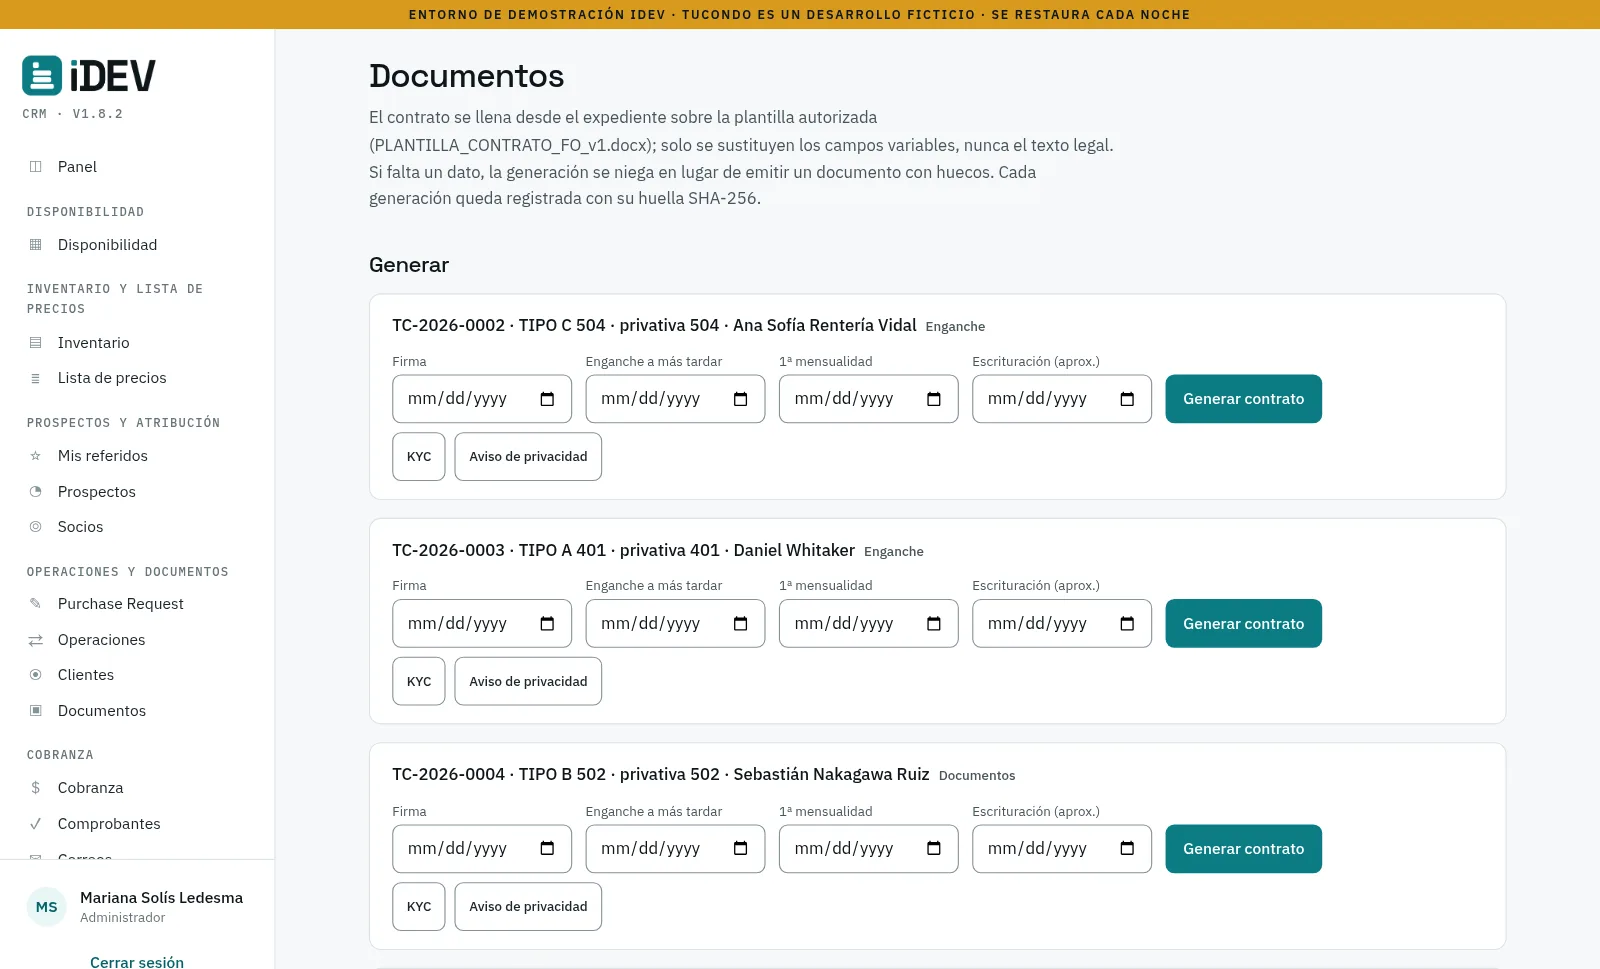Click the Documentos status tag for TC-2026-0004

977,776
